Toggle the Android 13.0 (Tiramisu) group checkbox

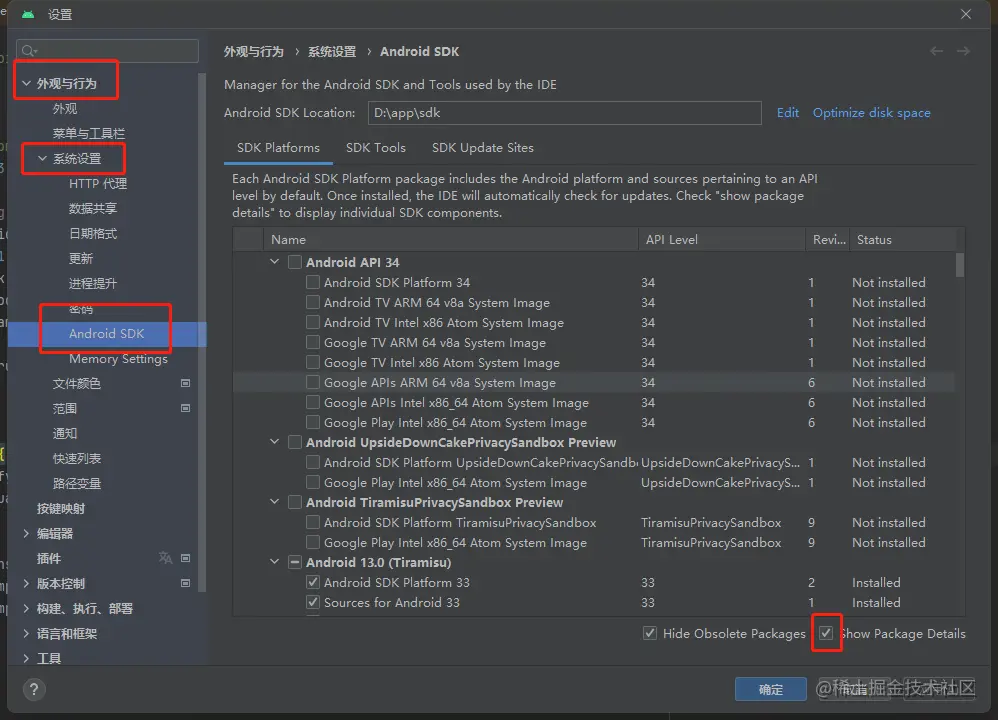[x=295, y=562]
